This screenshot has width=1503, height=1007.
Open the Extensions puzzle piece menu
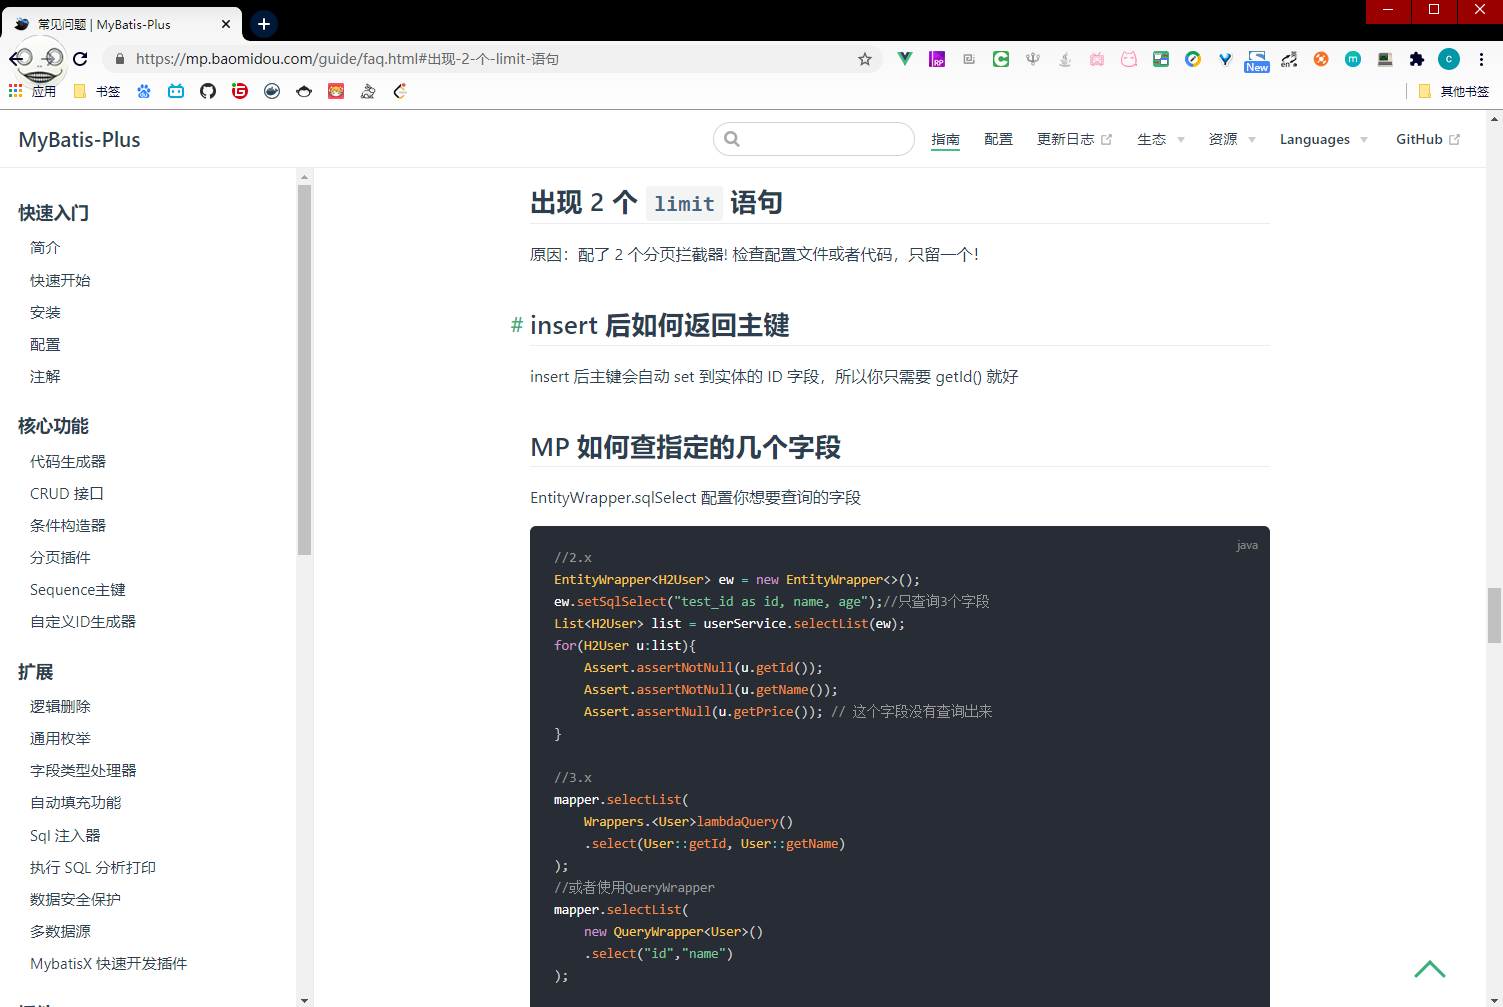pyautogui.click(x=1417, y=59)
